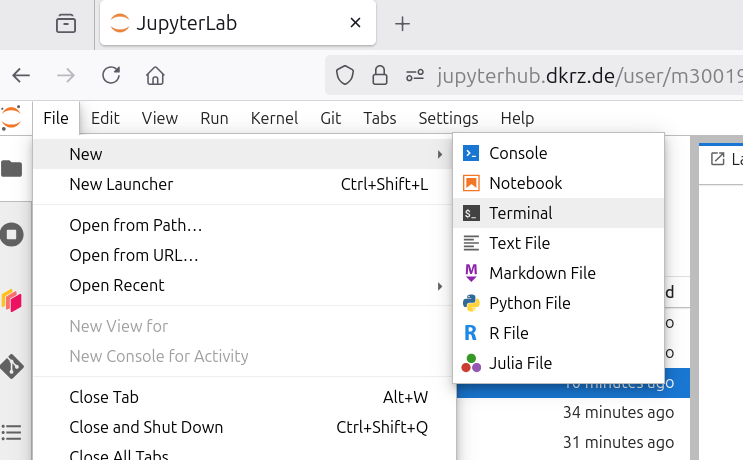Image resolution: width=743 pixels, height=460 pixels.
Task: Choose Open from URL…
Action: tap(243, 255)
